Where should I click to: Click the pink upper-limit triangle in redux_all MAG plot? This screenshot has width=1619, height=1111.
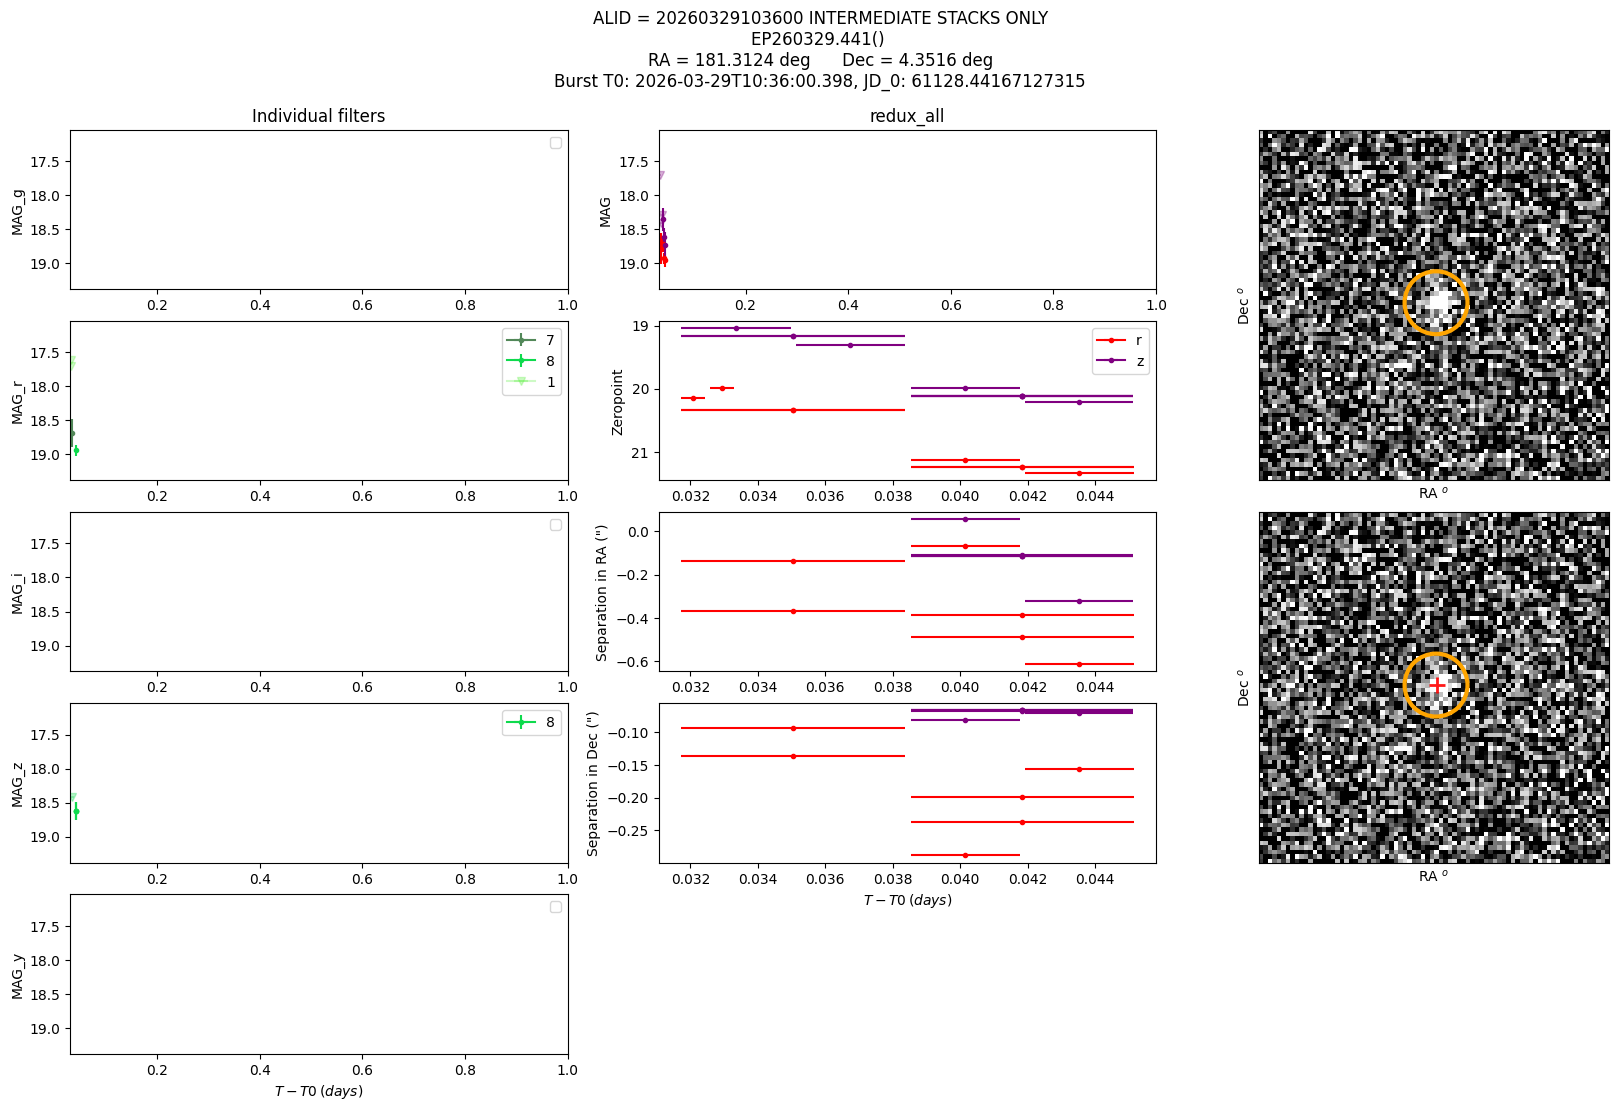tap(660, 176)
